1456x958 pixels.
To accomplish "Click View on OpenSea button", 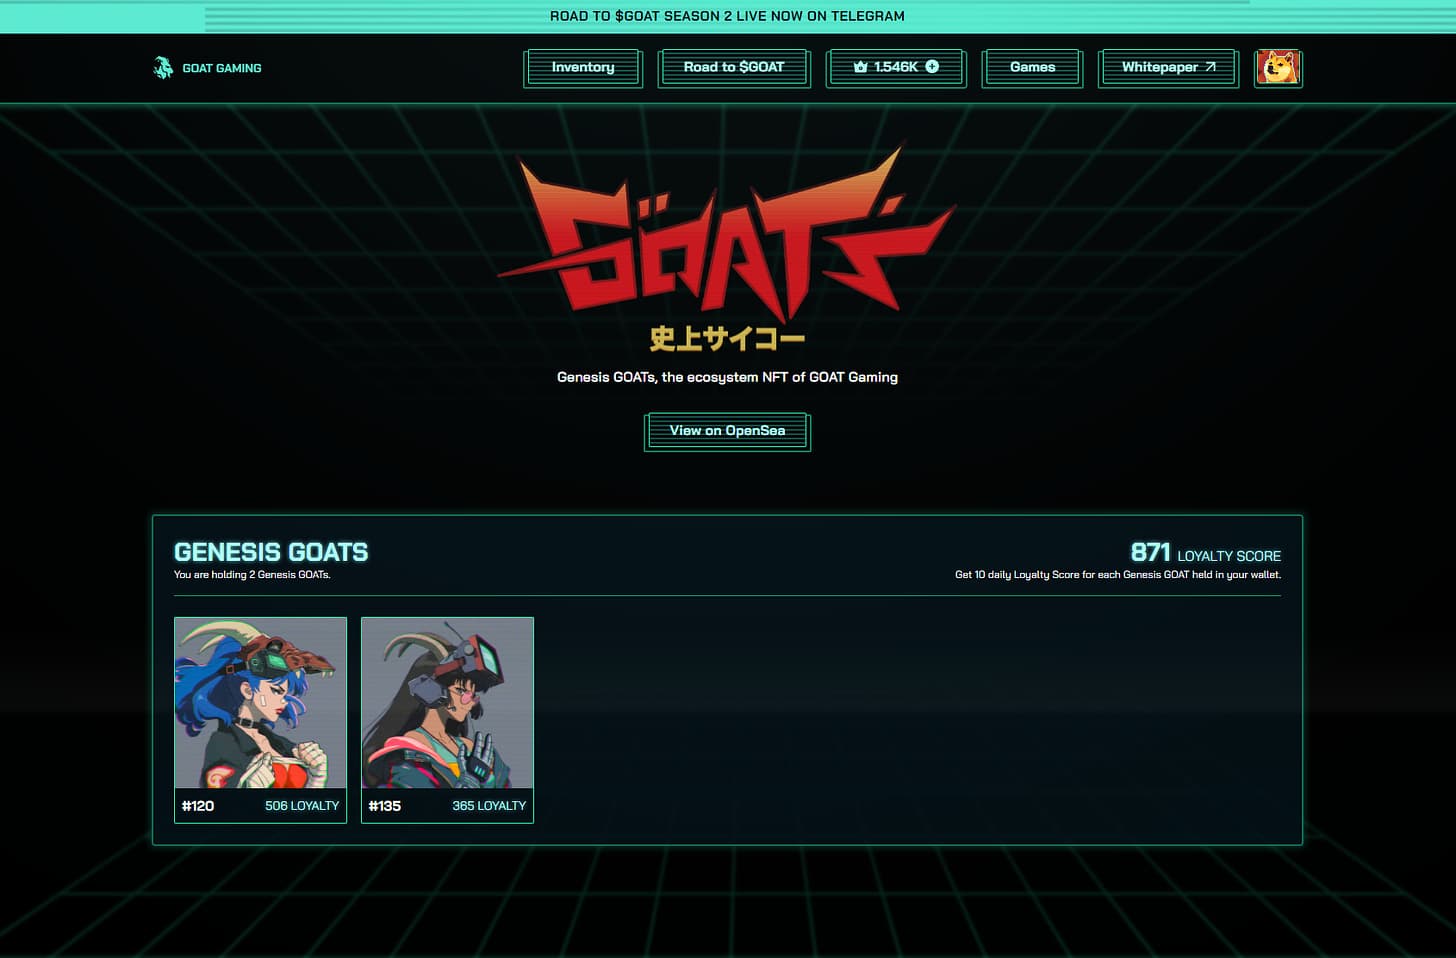I will [x=727, y=431].
